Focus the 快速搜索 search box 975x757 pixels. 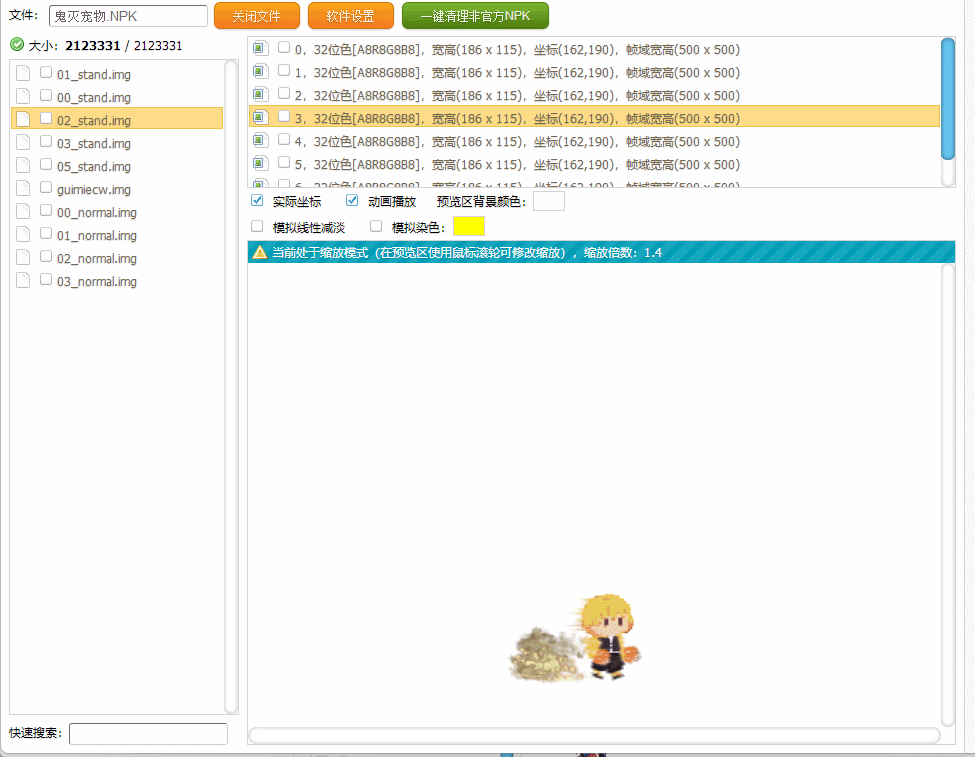coord(148,733)
